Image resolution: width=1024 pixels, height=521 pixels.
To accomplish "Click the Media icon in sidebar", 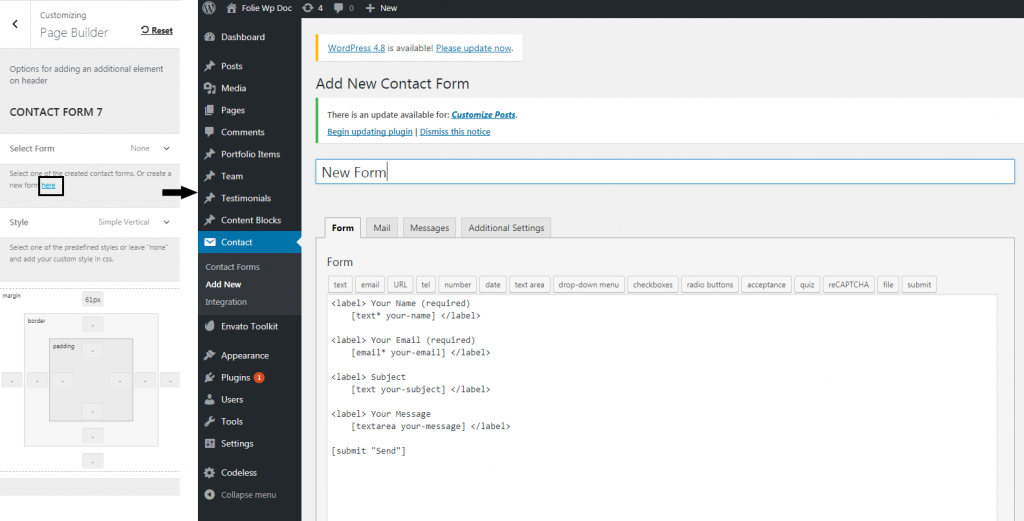I will (x=210, y=88).
